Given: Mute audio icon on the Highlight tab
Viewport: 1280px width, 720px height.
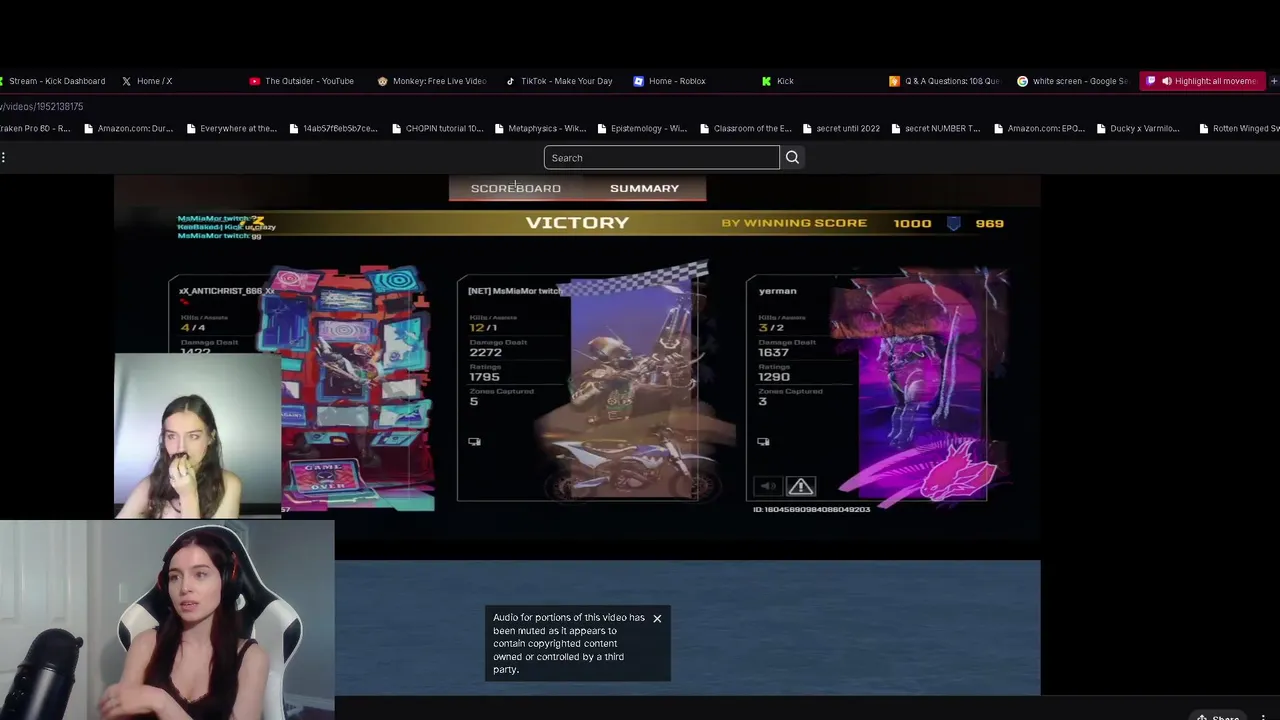Looking at the screenshot, I should click(1166, 81).
